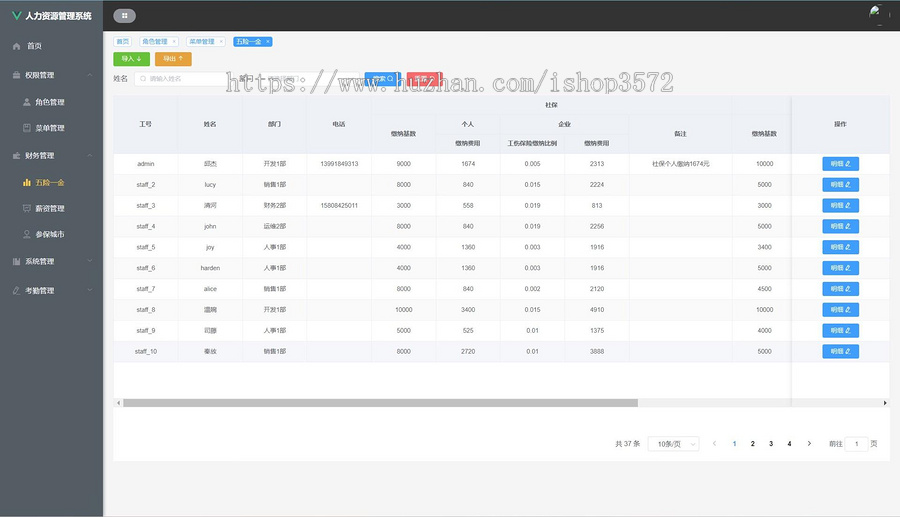Click 明细 button in staff_8 row
This screenshot has height=517, width=900.
pos(840,309)
